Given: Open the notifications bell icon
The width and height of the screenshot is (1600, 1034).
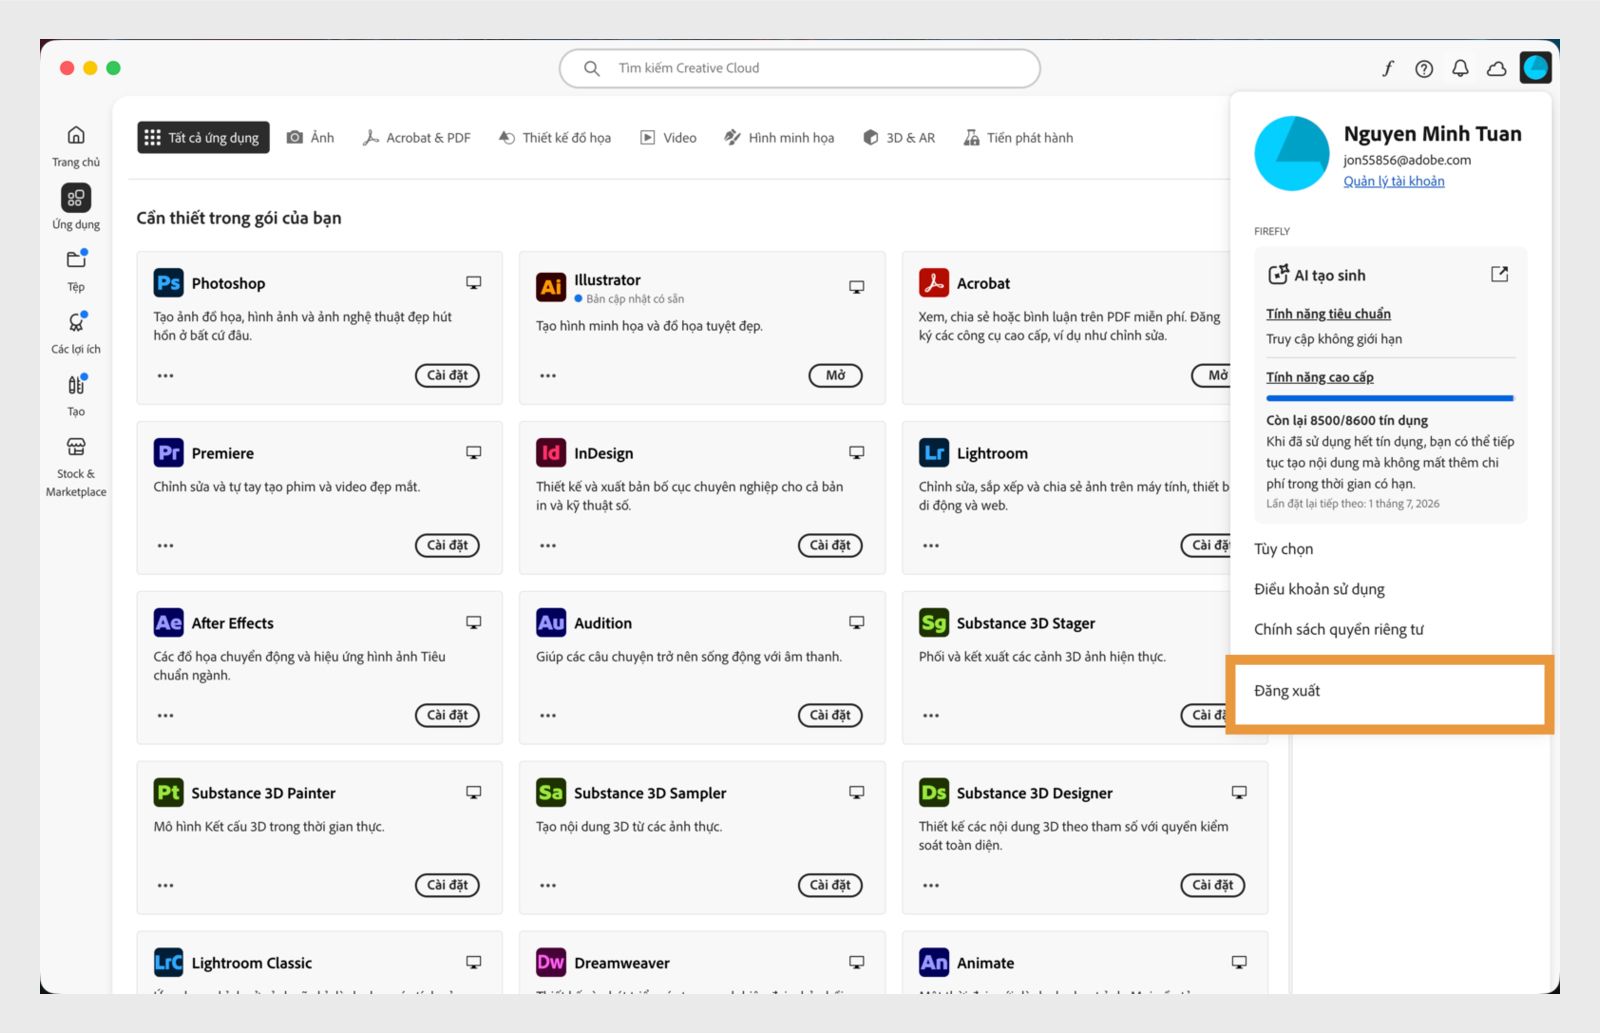Looking at the screenshot, I should [1460, 68].
